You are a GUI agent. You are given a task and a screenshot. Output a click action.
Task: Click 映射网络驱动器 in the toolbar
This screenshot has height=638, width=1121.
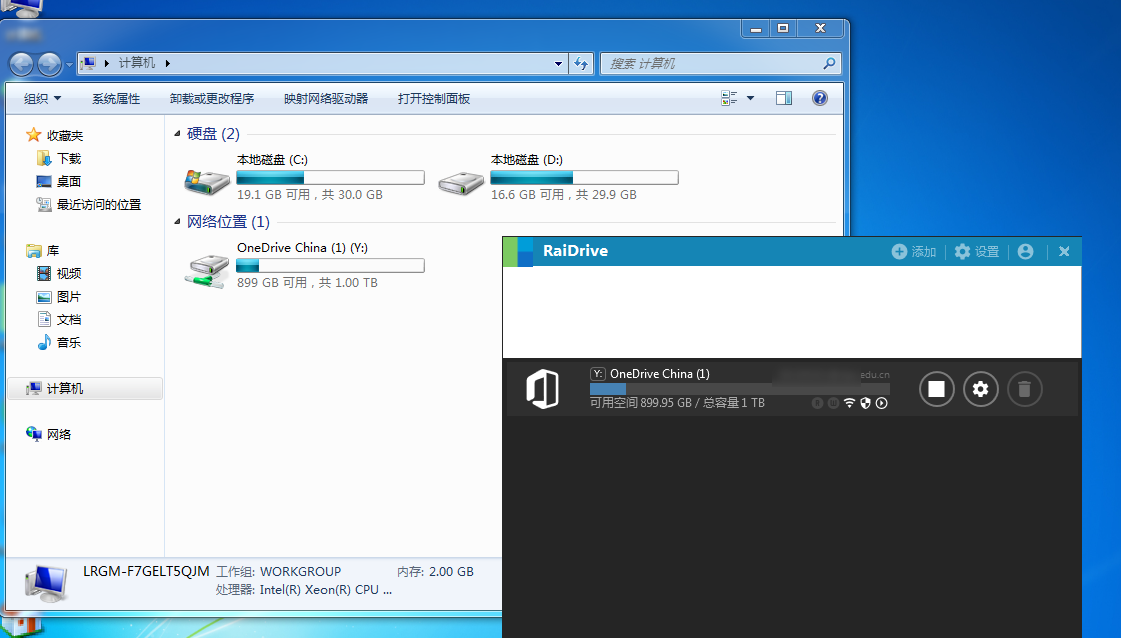[326, 99]
